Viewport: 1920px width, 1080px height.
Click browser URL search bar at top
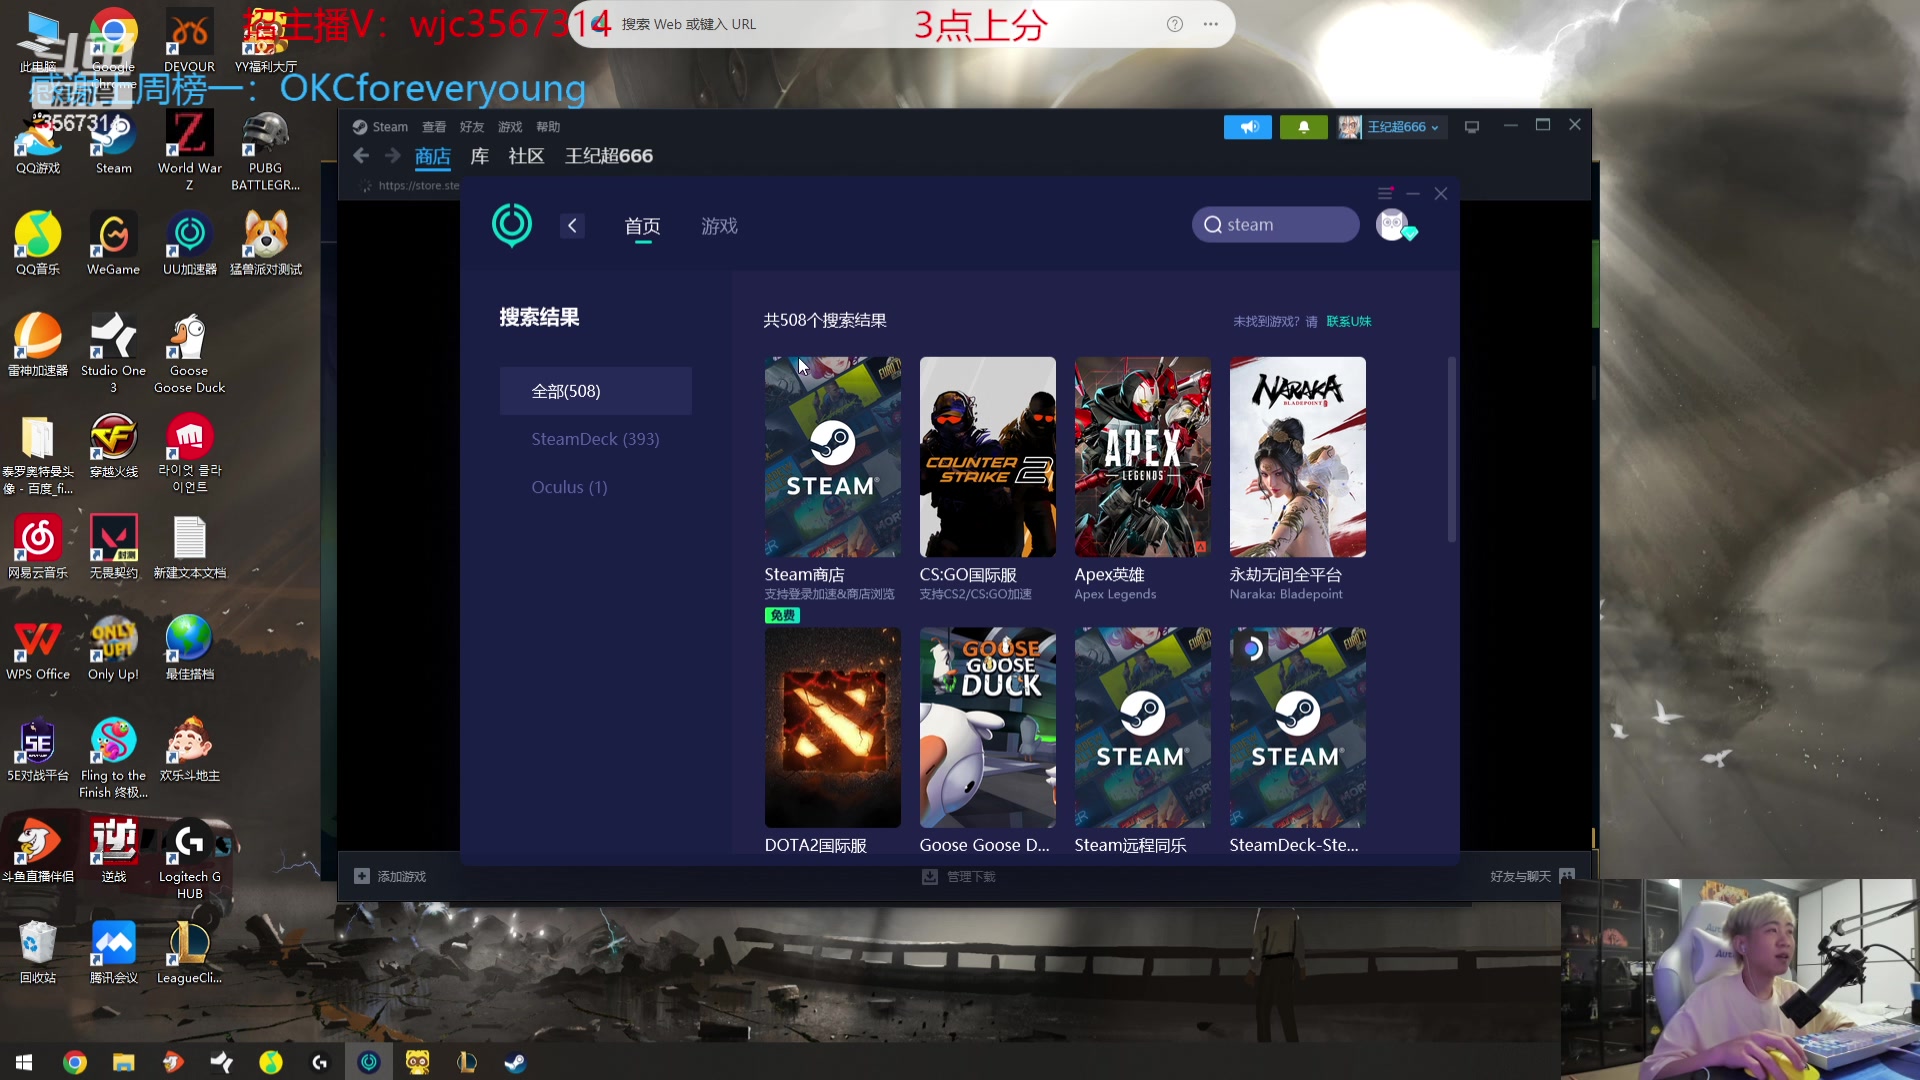[900, 24]
